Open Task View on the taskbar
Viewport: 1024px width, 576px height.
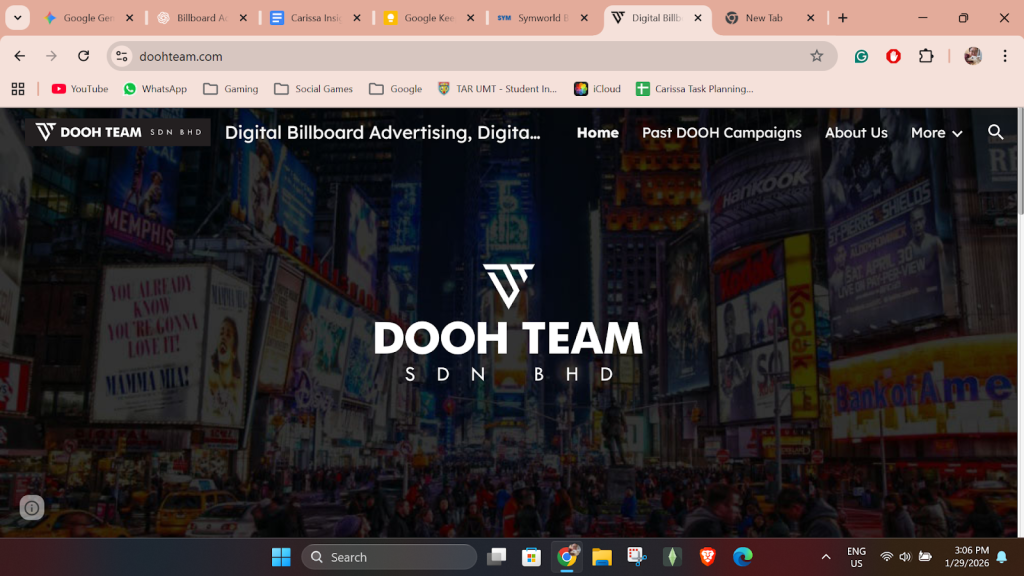[x=496, y=557]
